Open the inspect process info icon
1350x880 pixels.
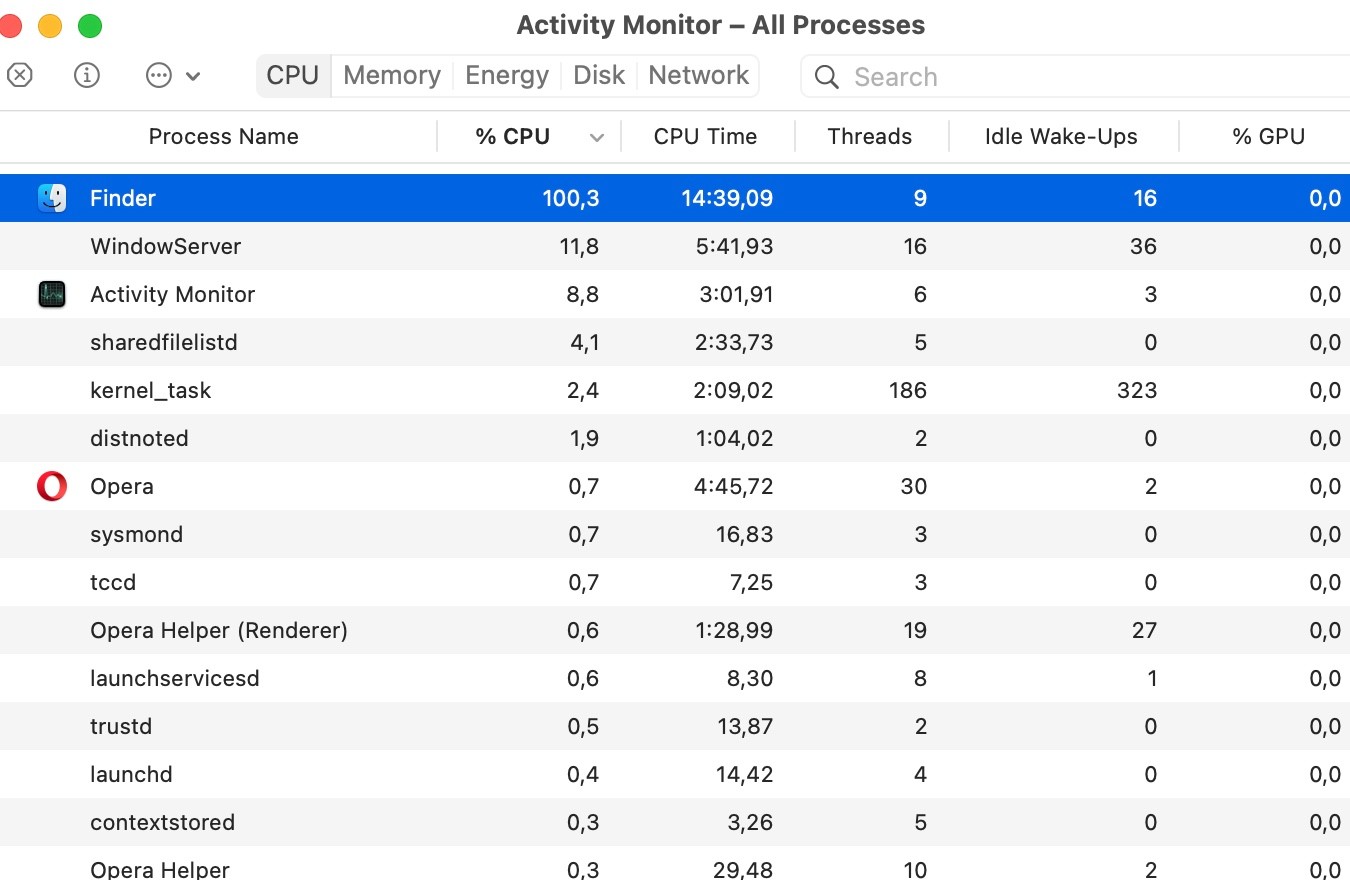coord(86,75)
